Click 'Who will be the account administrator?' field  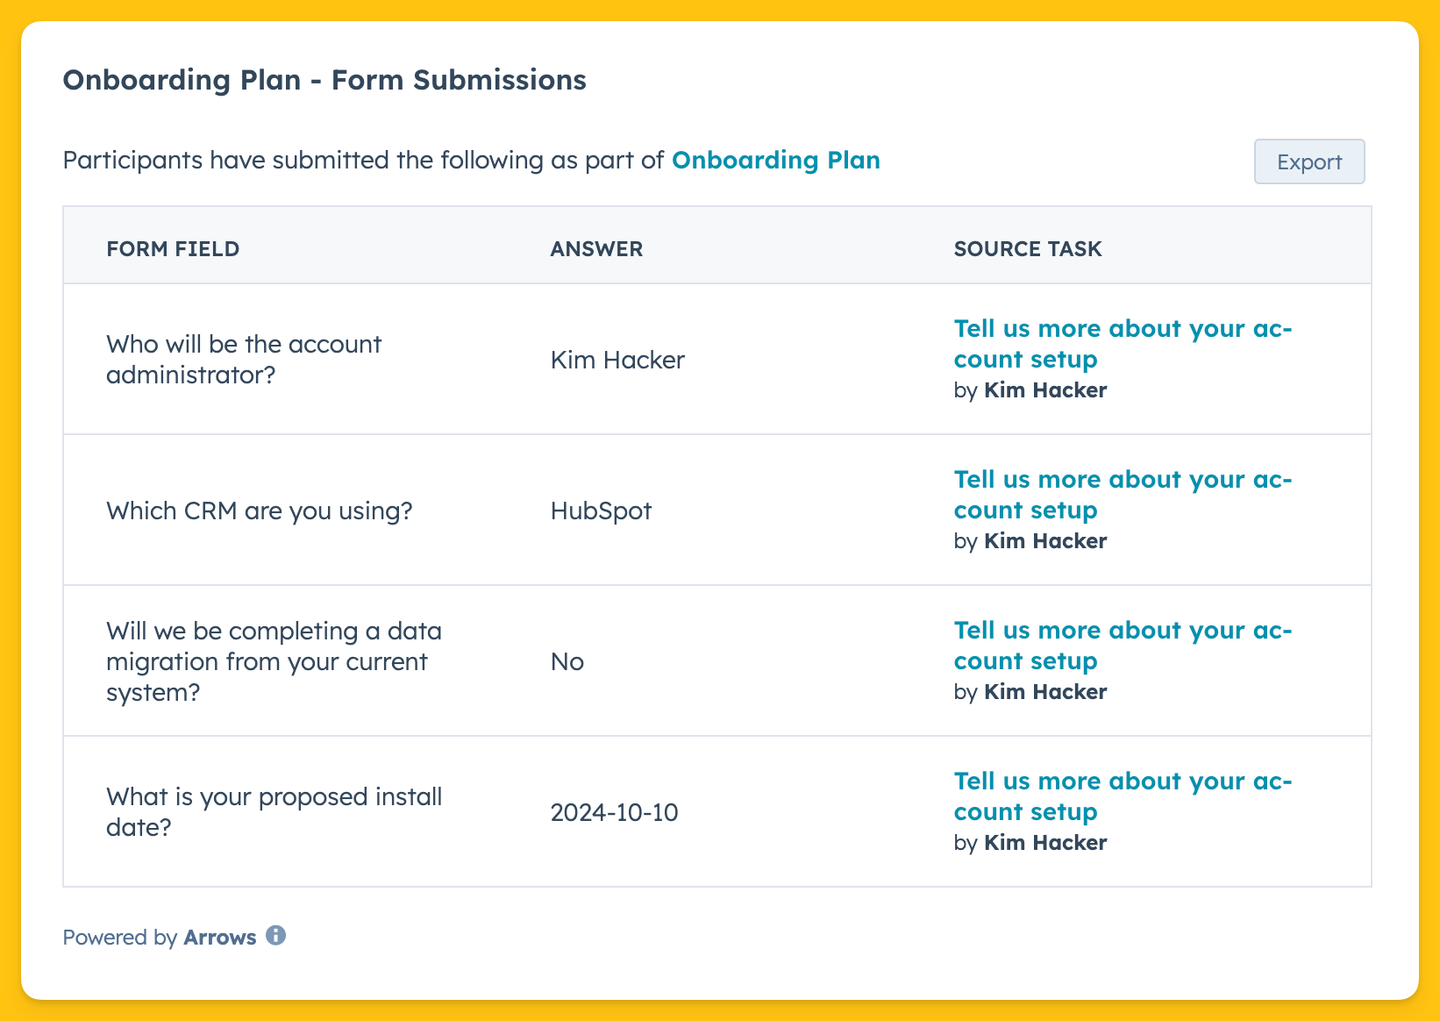[x=244, y=359]
